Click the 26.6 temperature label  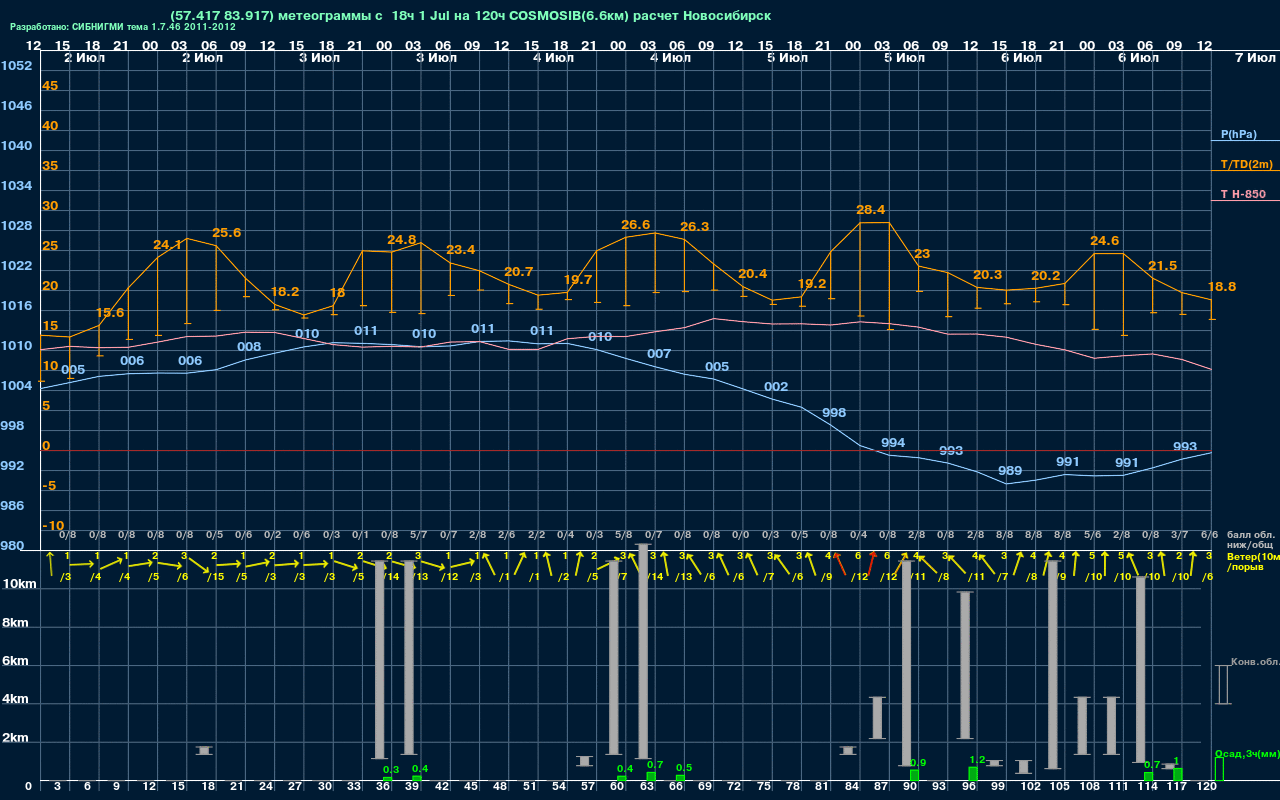635,225
